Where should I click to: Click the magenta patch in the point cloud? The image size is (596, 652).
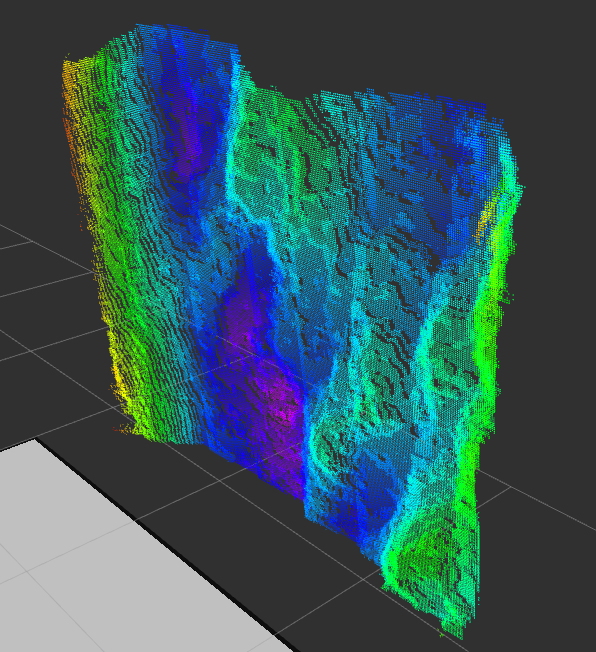pos(283,405)
